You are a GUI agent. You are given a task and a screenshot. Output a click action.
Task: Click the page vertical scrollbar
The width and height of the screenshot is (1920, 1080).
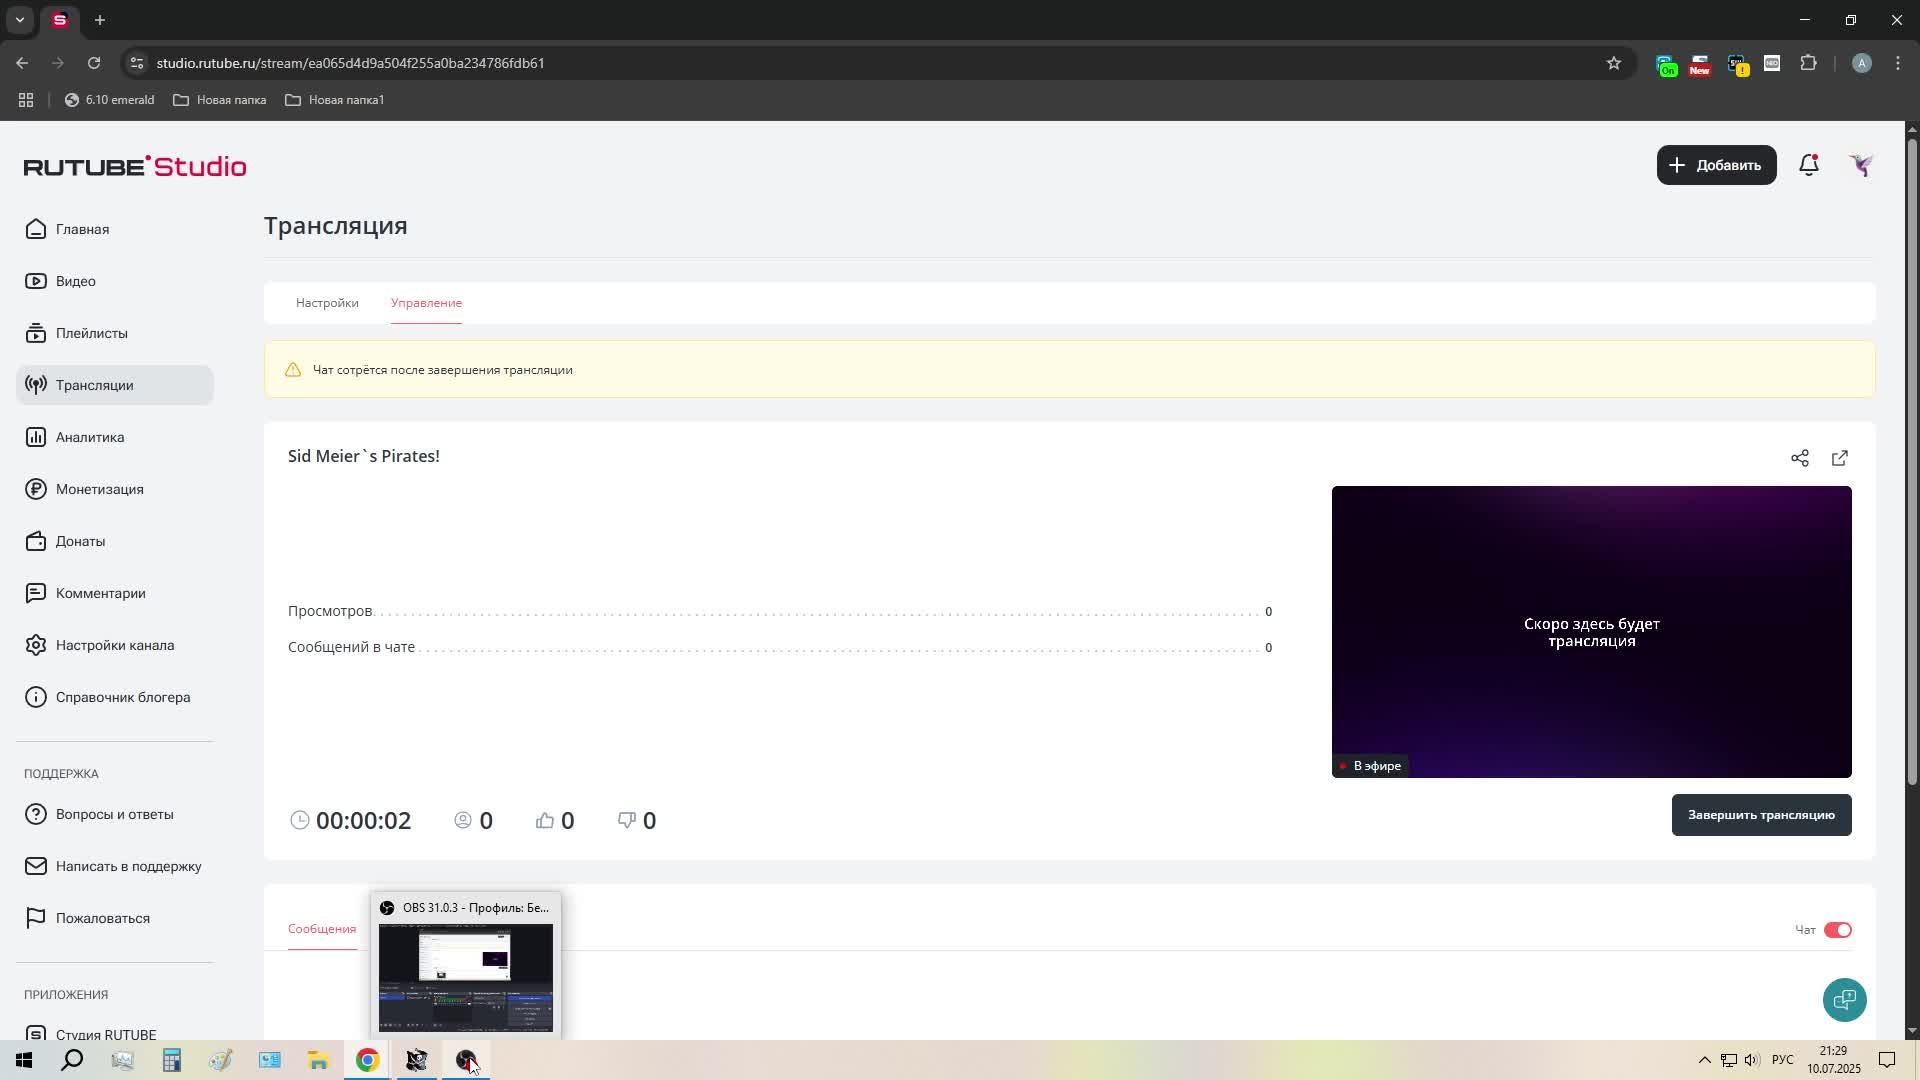(x=1912, y=460)
